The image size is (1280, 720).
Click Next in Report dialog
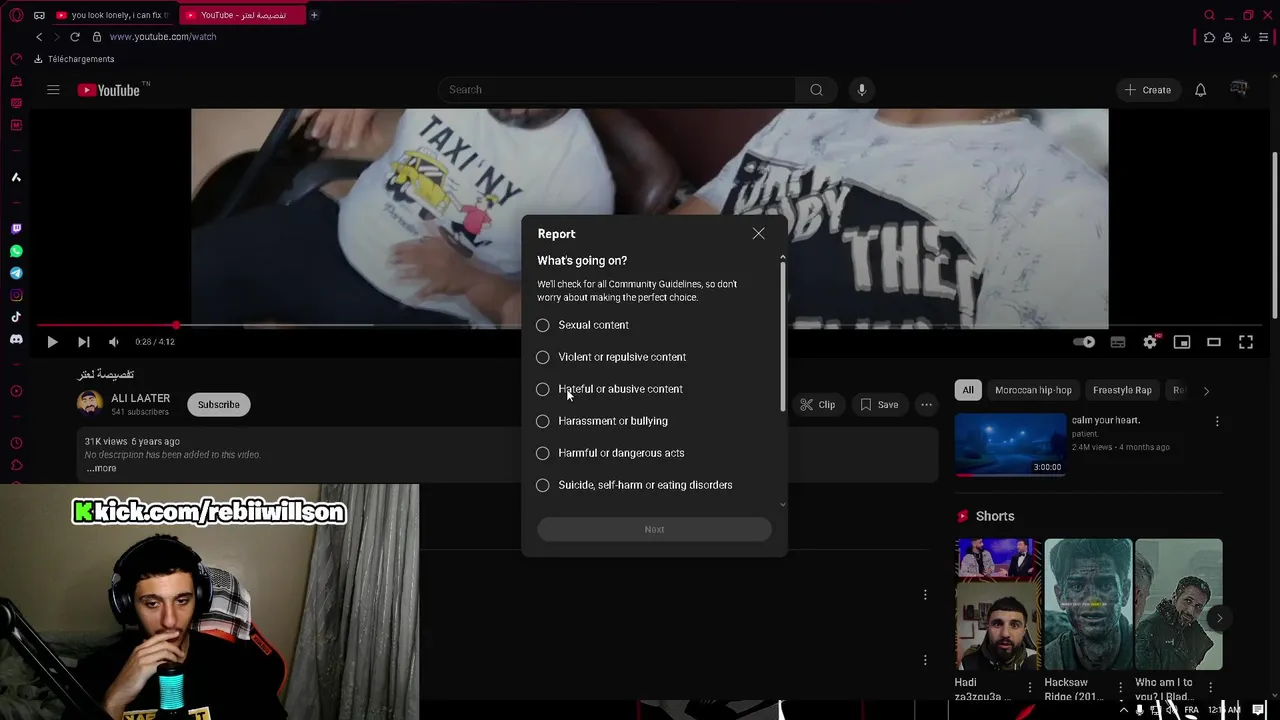654,529
